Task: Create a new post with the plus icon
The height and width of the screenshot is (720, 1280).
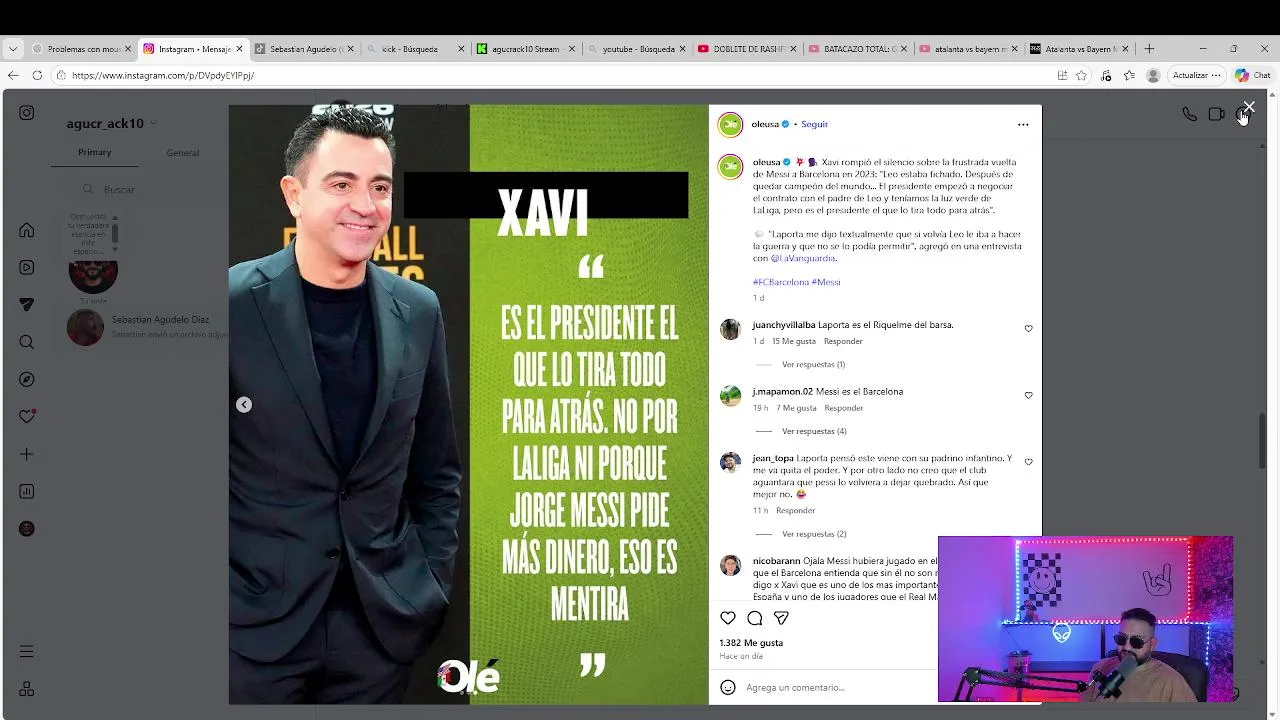Action: pos(27,454)
